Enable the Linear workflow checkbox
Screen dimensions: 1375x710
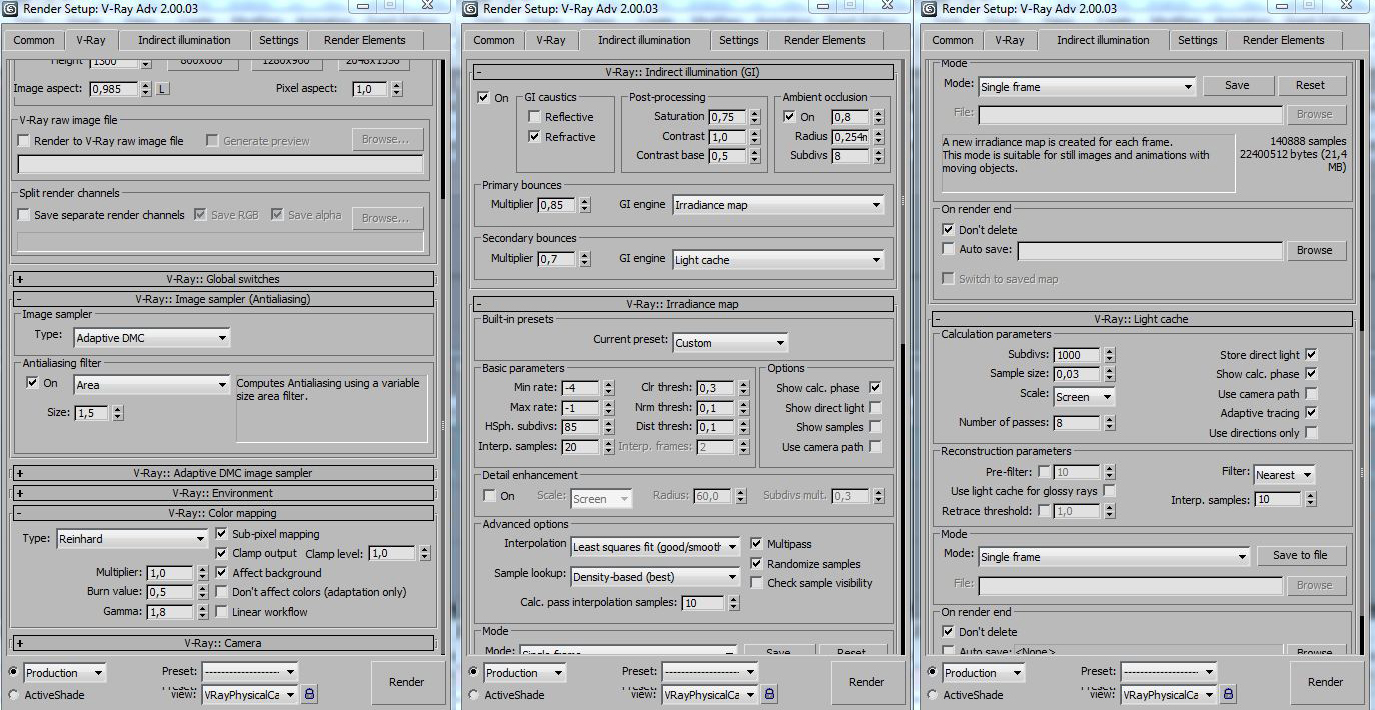pyautogui.click(x=222, y=612)
